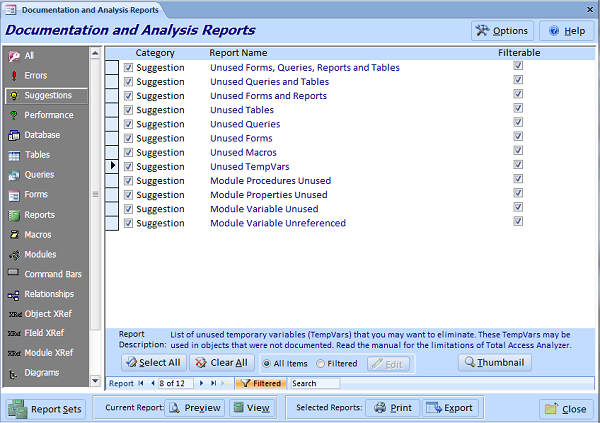This screenshot has height=423, width=600.
Task: Toggle Filterable checkbox for Unused Macros
Action: [518, 150]
